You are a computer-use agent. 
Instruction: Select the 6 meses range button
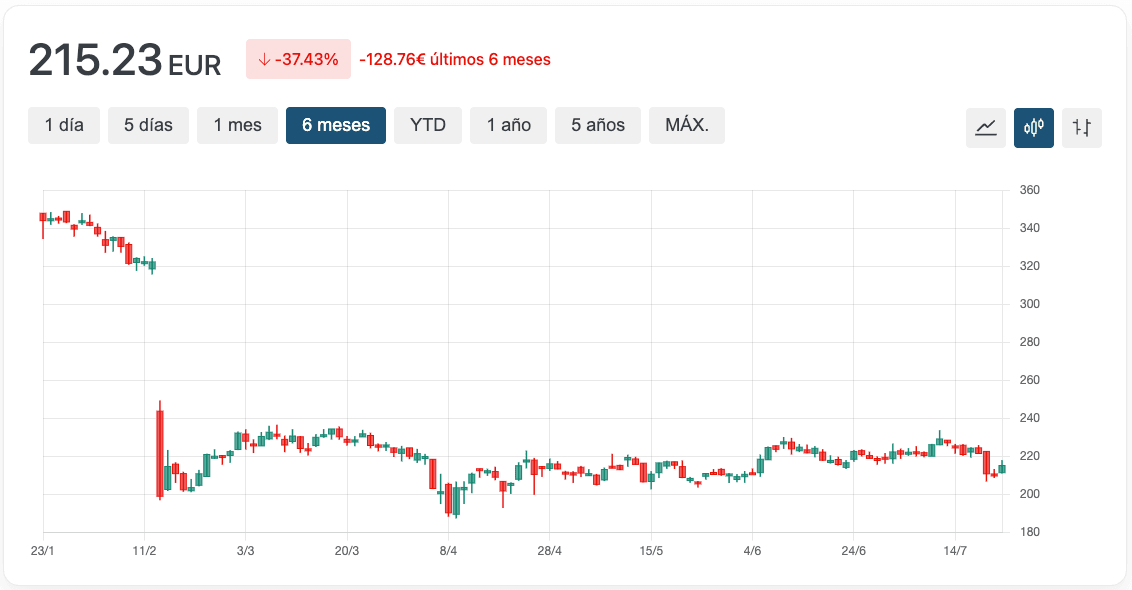[336, 125]
